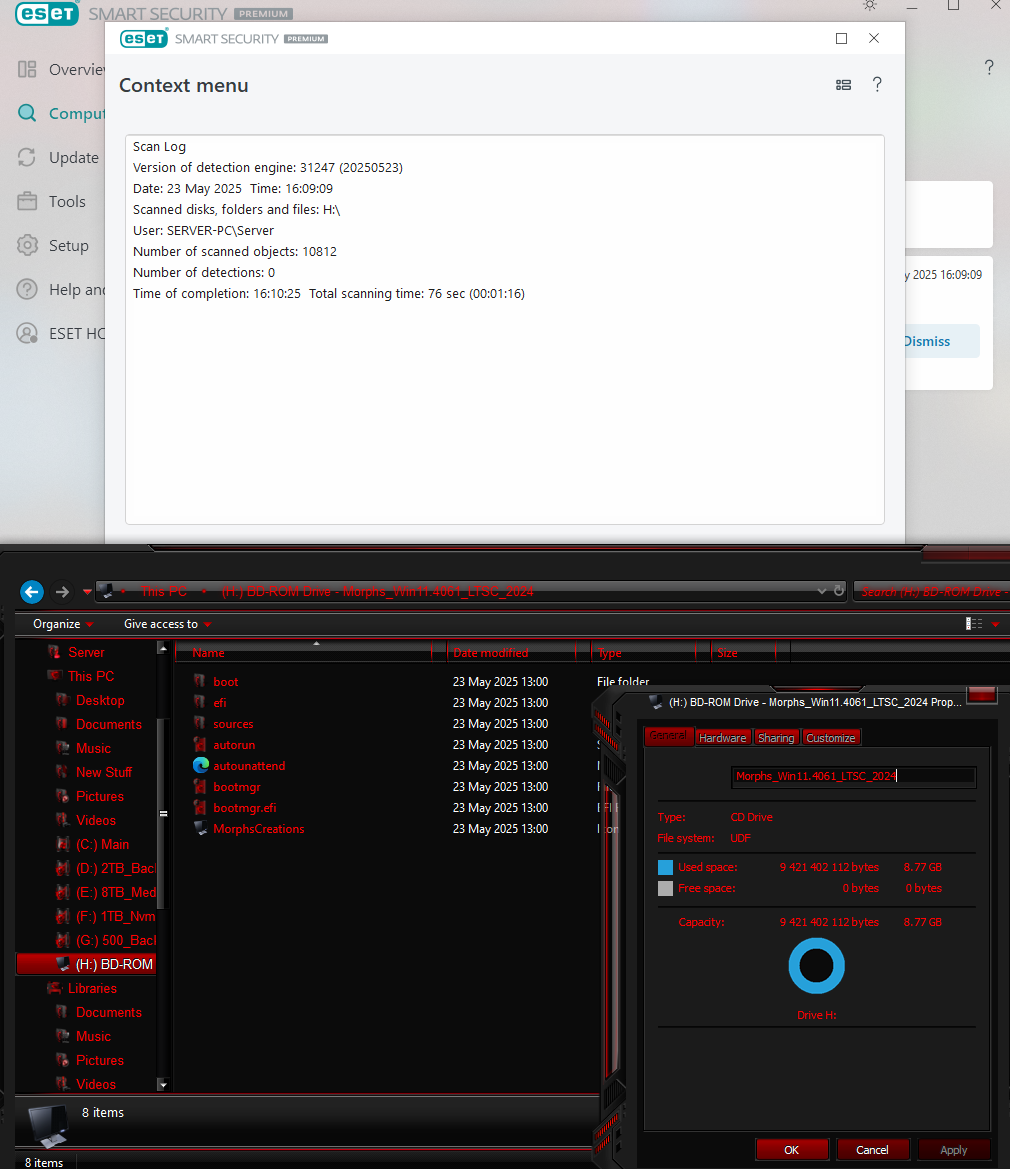Viewport: 1010px width, 1169px height.
Task: Sort files by Type column
Action: point(644,652)
